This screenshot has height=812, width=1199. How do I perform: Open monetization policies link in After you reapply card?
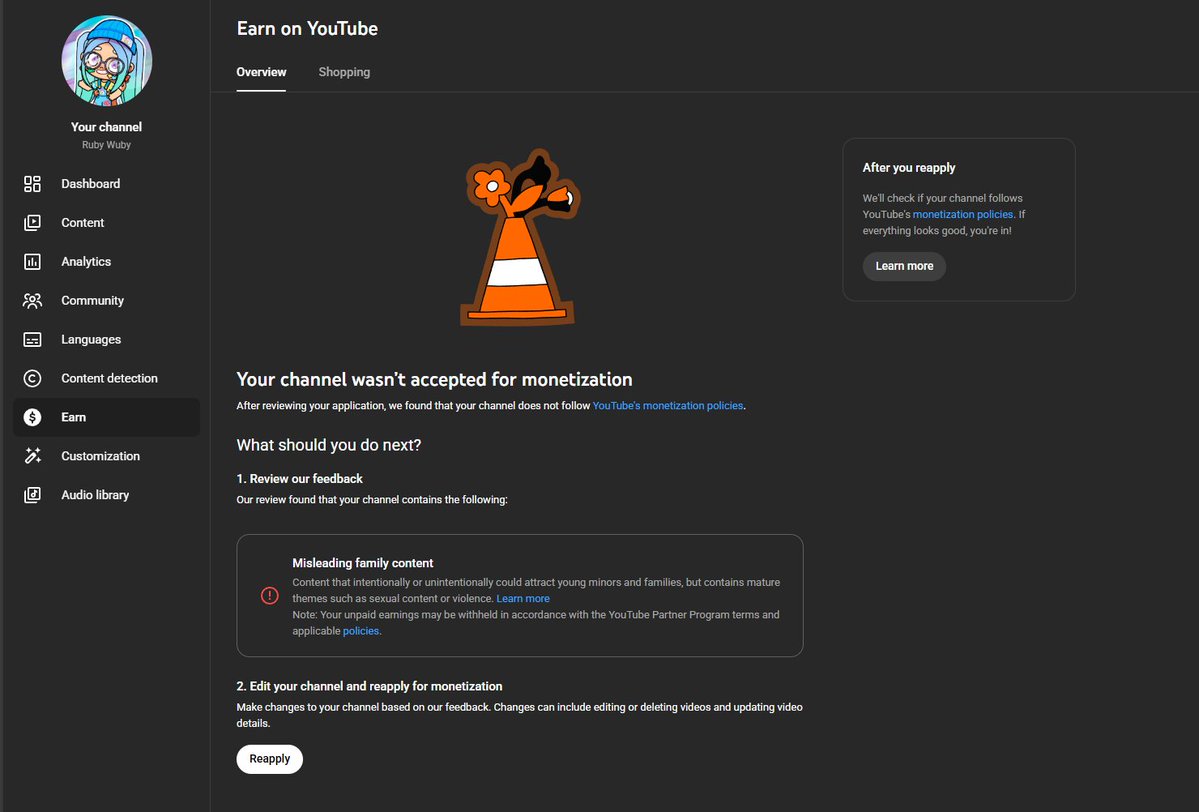click(x=963, y=215)
